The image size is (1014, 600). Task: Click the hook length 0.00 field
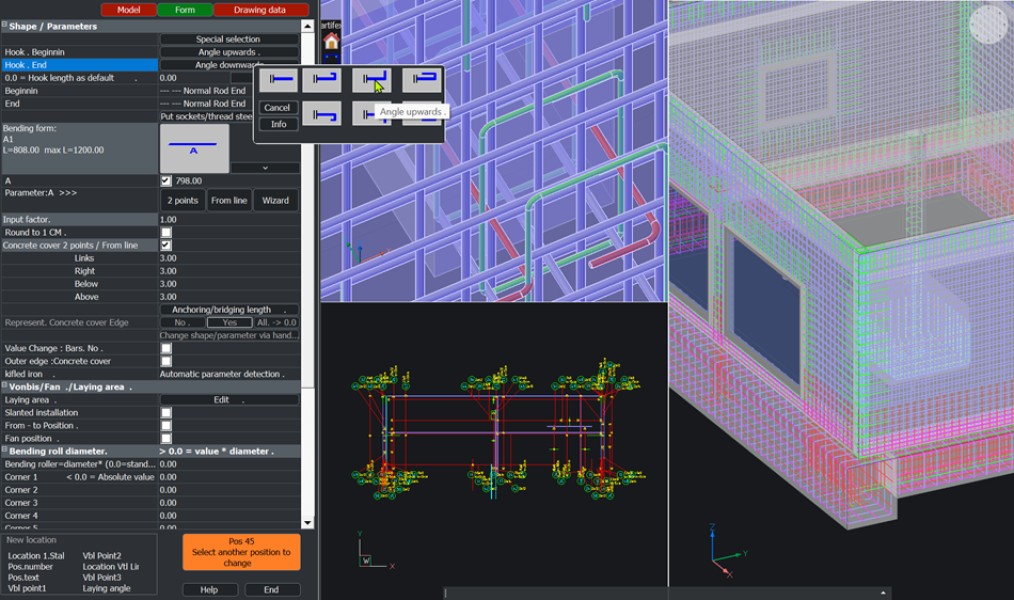click(x=194, y=78)
